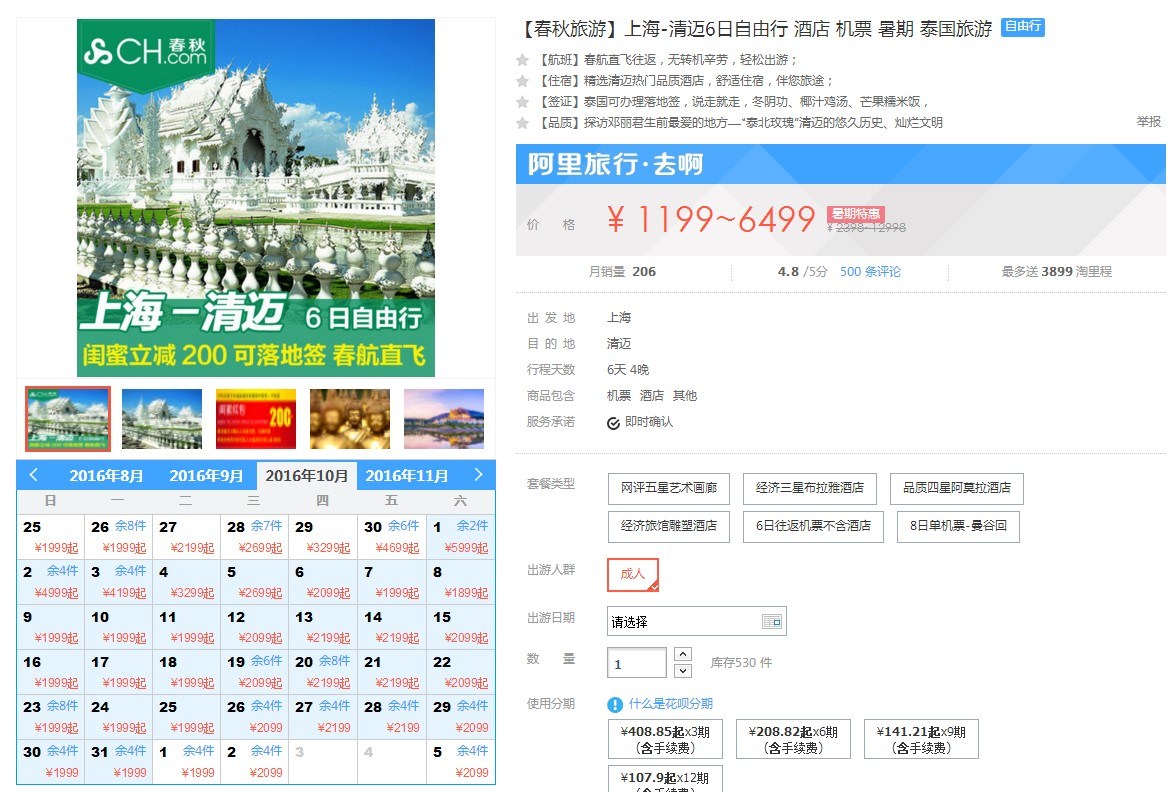Viewport: 1176px width, 792px height.
Task: Select golden Buddha statues thumbnail
Action: pos(350,419)
